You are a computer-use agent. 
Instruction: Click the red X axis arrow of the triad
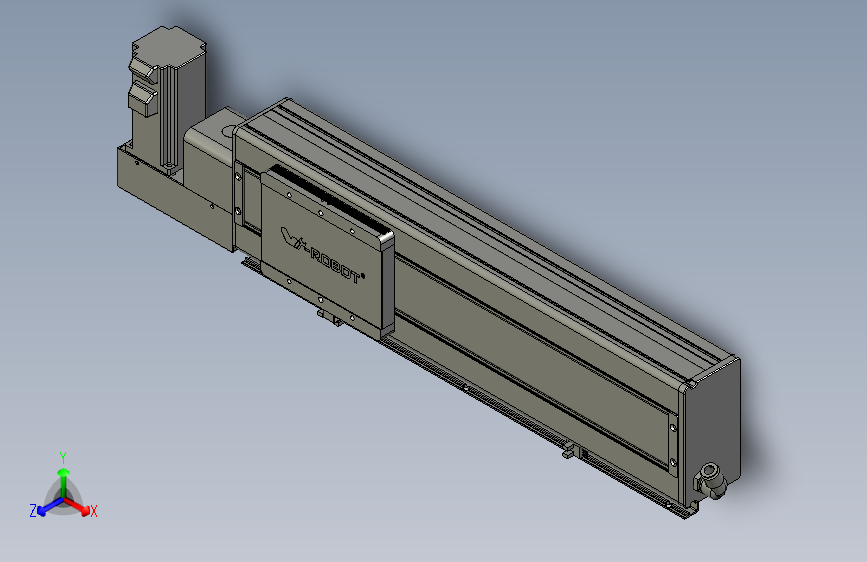[x=78, y=506]
